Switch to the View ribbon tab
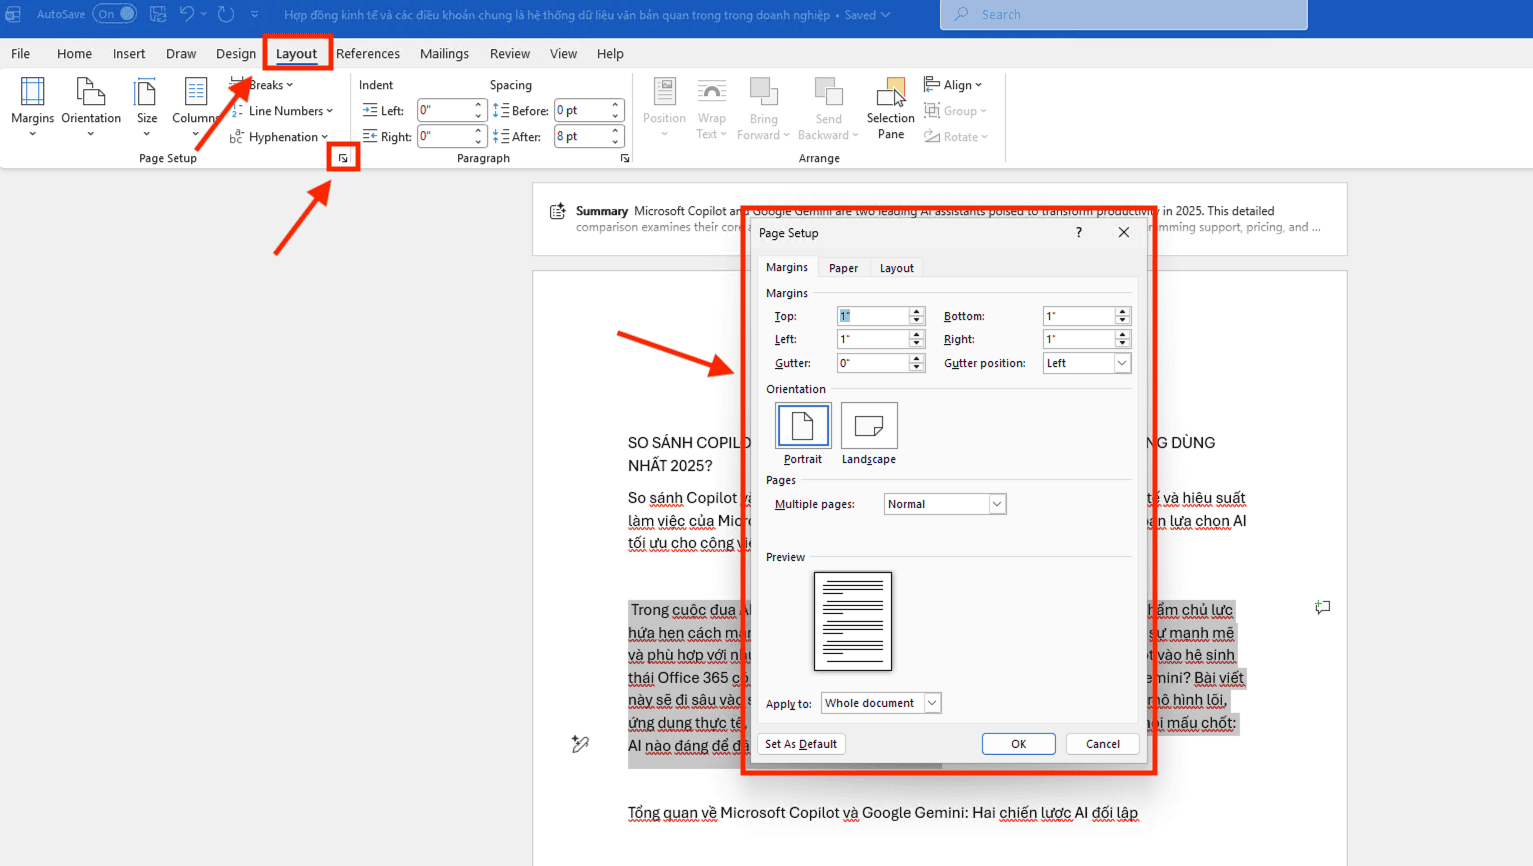This screenshot has width=1533, height=866. pyautogui.click(x=563, y=54)
